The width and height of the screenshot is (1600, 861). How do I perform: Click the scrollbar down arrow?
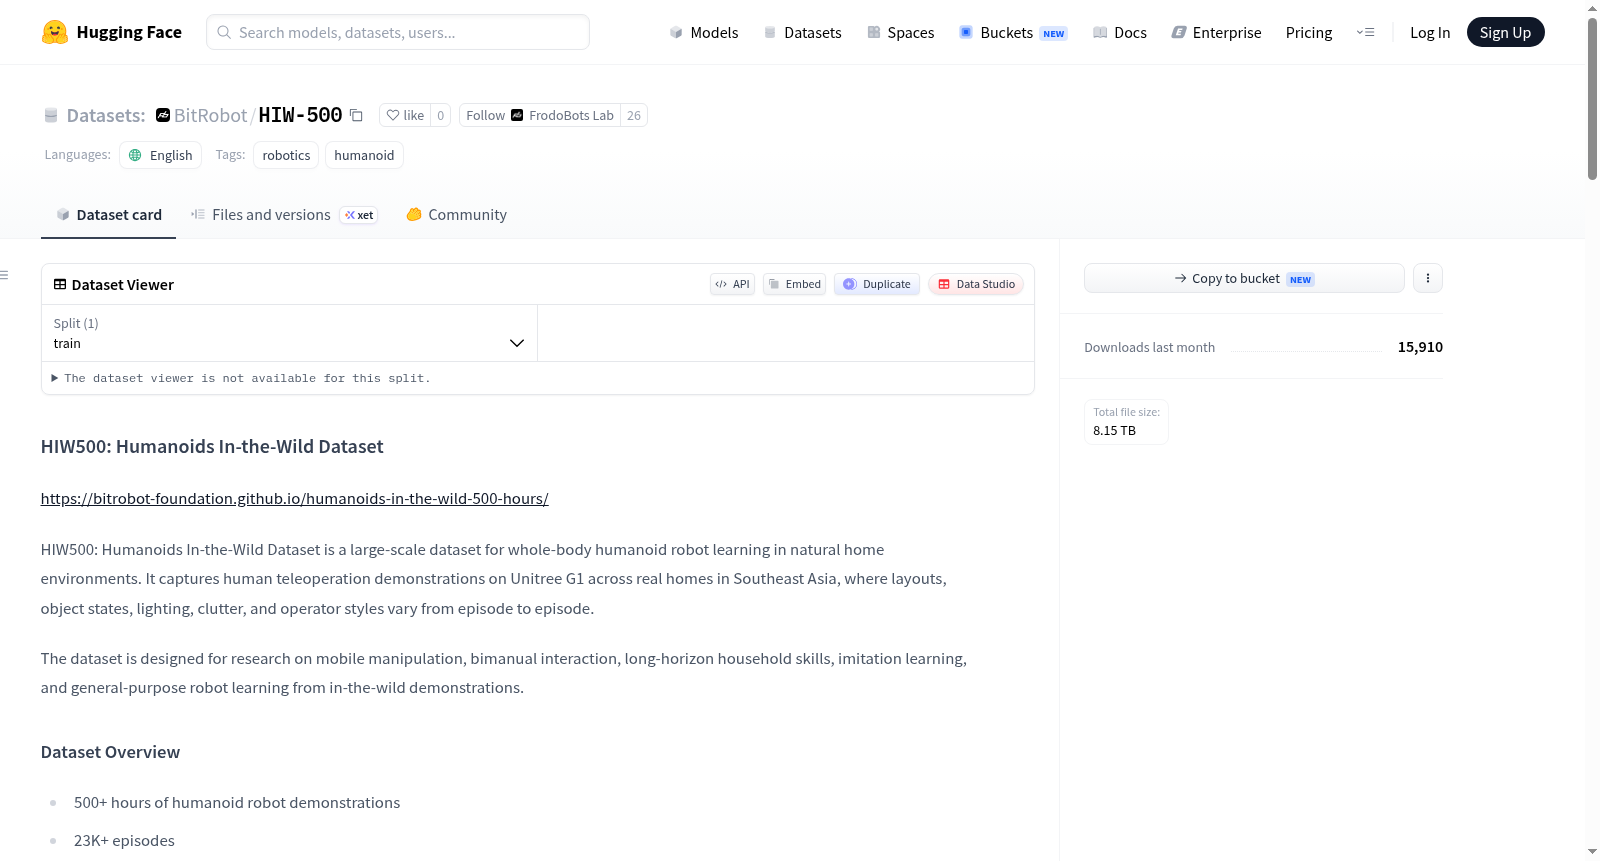click(x=1592, y=852)
